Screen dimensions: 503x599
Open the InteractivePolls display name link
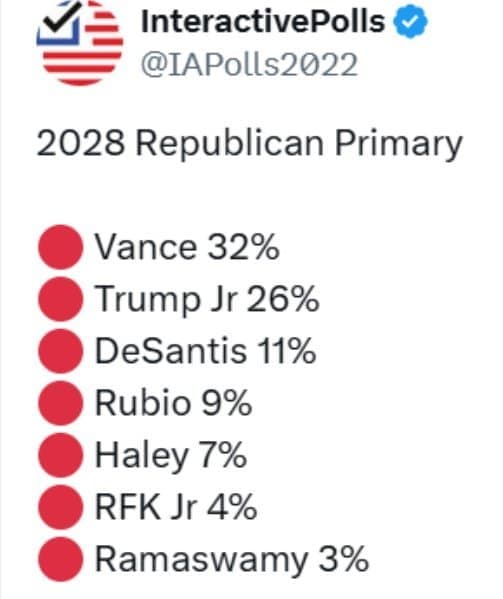(x=263, y=21)
